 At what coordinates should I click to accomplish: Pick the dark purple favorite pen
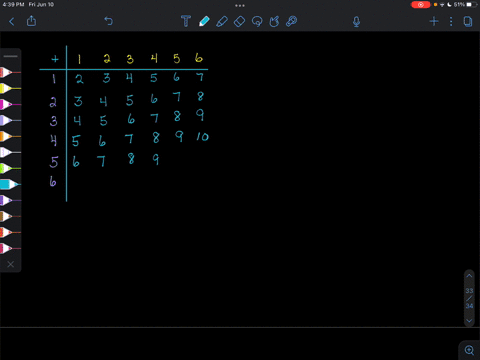tap(10, 200)
